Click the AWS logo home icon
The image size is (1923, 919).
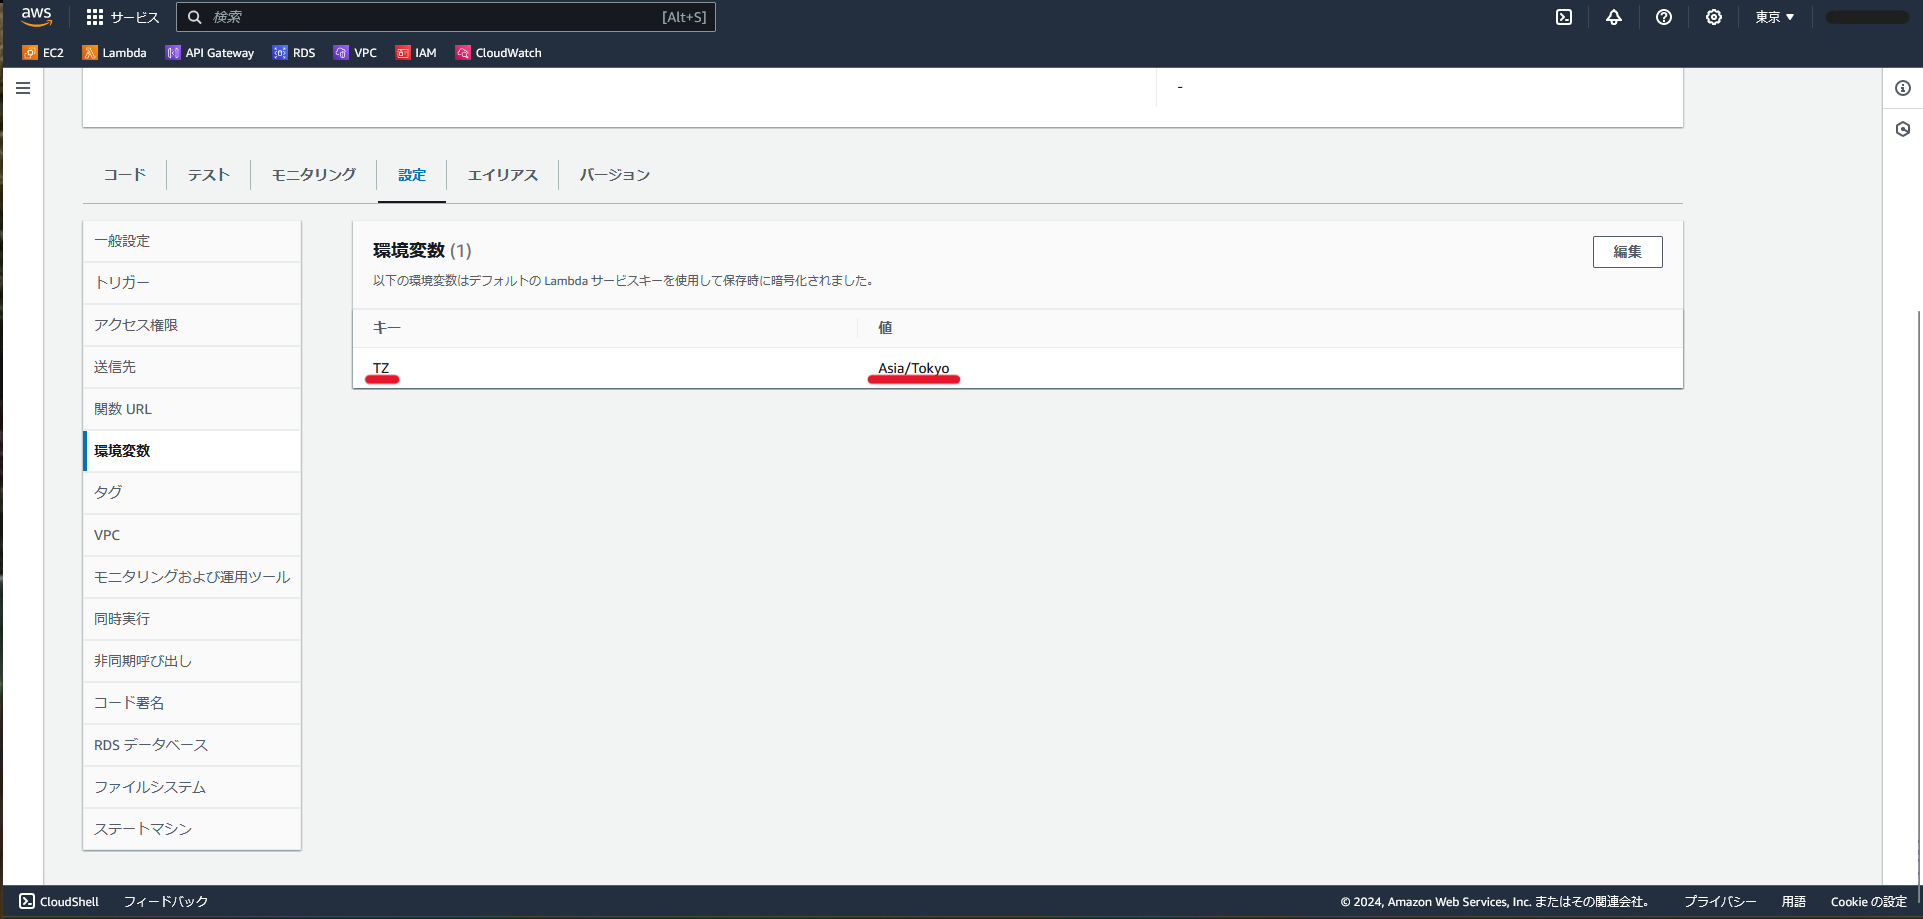36,17
